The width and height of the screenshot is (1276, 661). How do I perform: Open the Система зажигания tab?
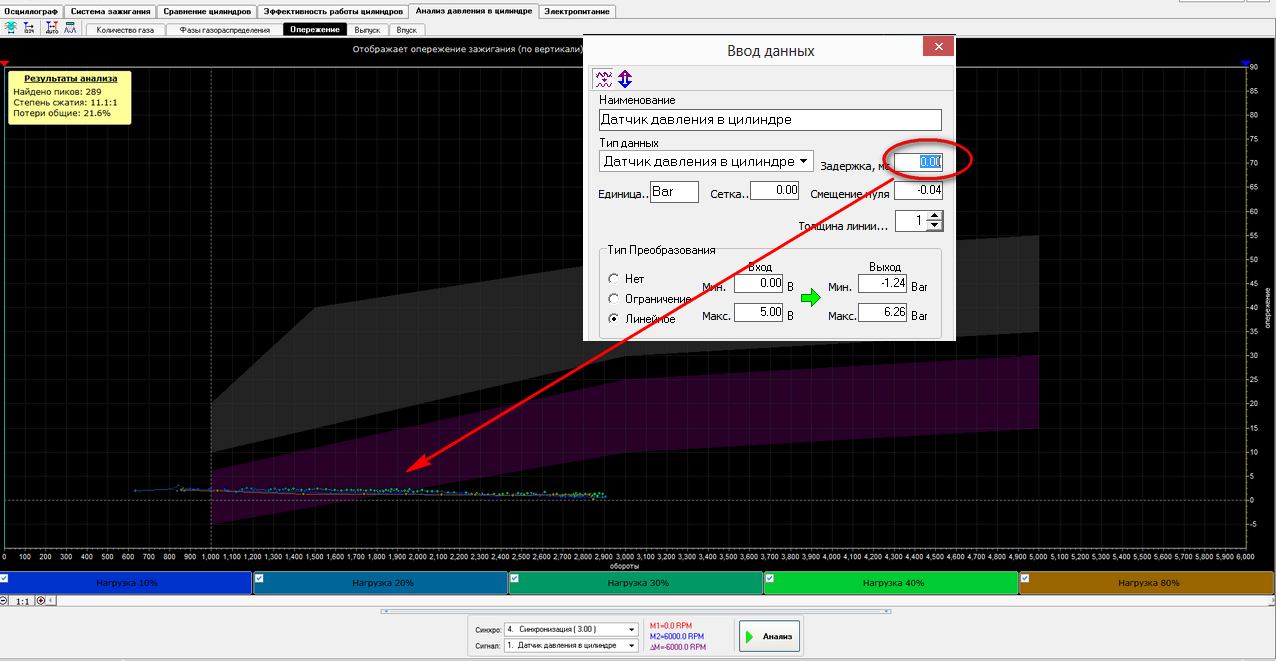click(x=111, y=11)
